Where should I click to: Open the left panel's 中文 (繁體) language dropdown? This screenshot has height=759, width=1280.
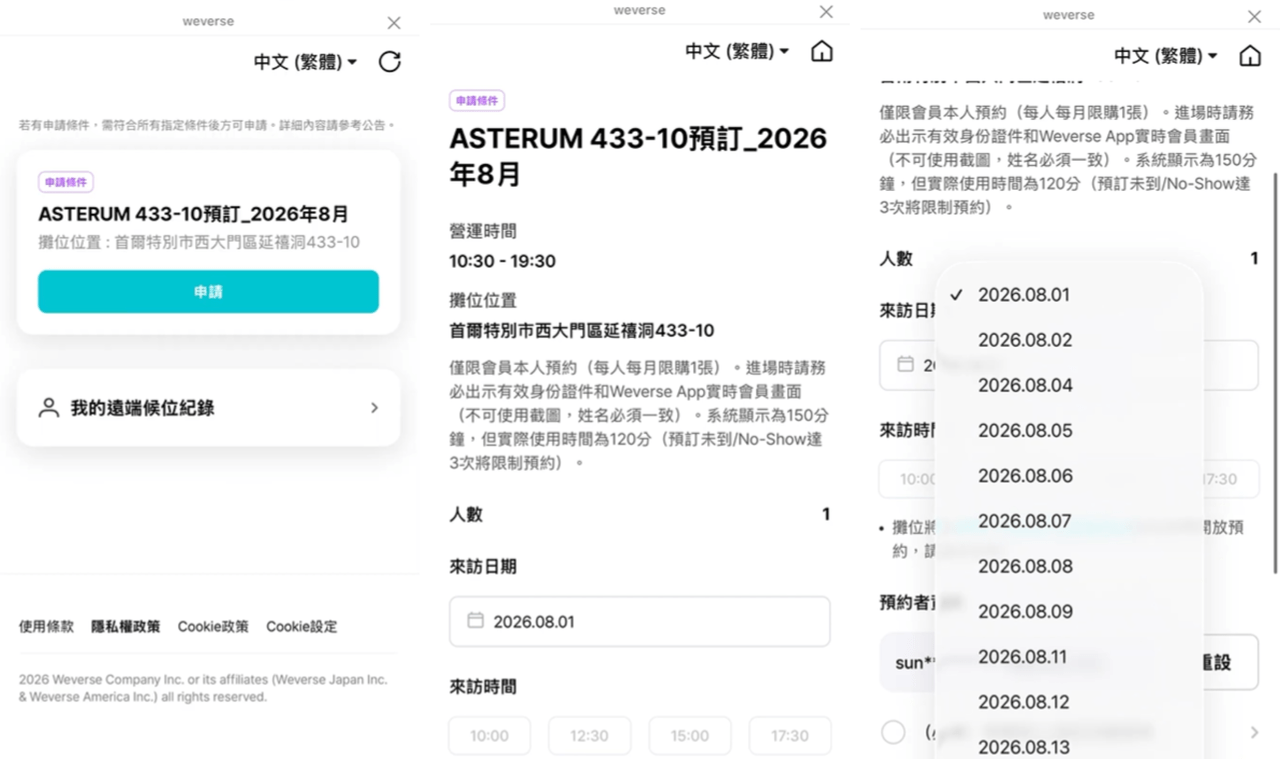click(305, 62)
